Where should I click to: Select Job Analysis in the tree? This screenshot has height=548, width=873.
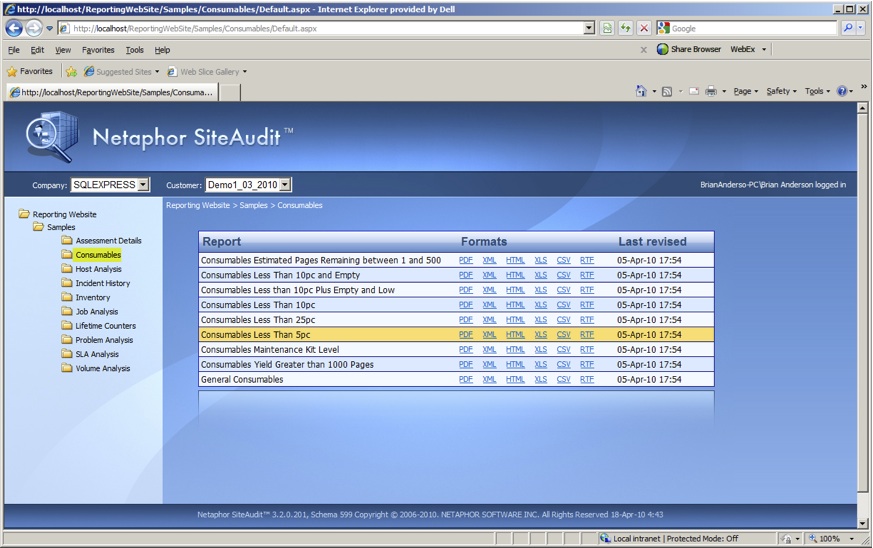point(97,311)
